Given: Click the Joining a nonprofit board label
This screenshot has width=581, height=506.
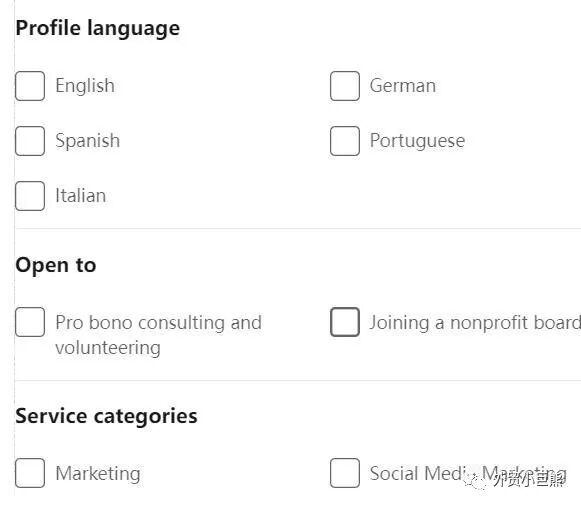Looking at the screenshot, I should pos(475,322).
